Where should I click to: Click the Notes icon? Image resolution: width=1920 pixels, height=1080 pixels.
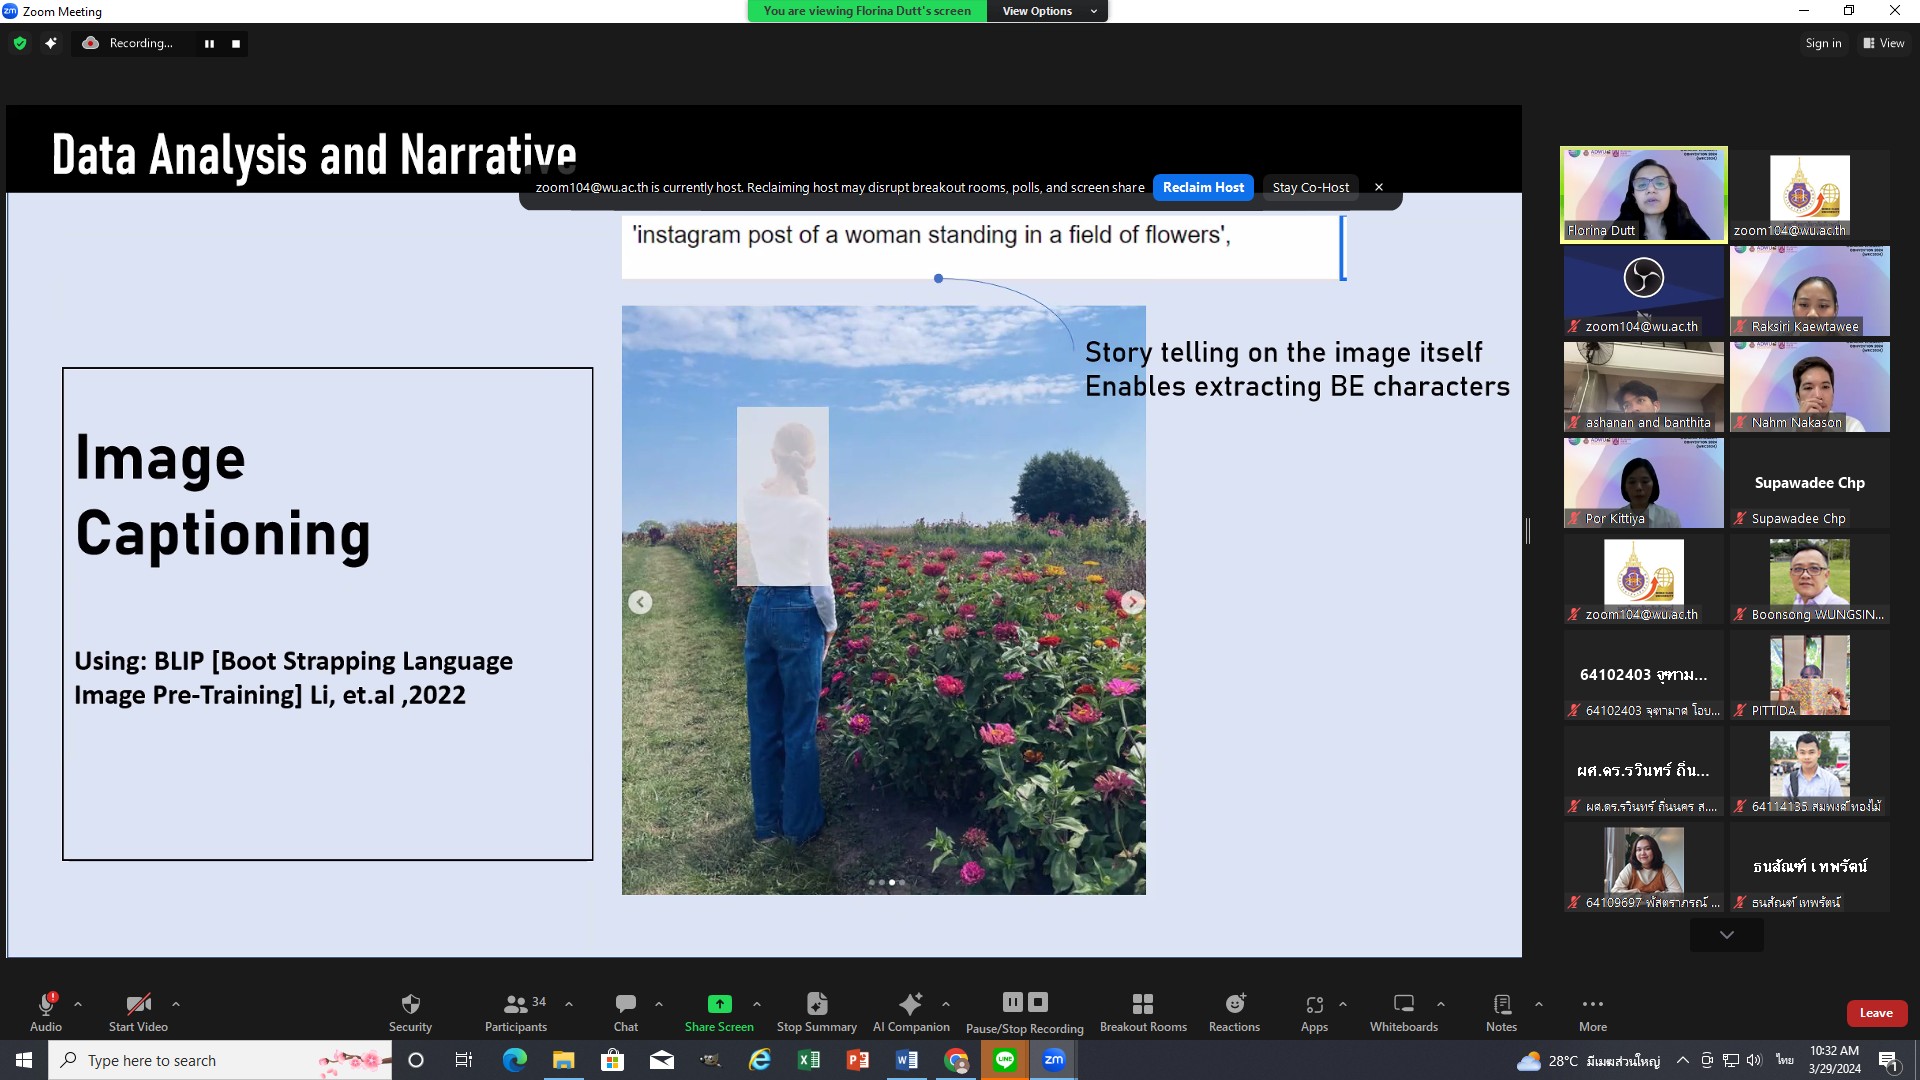tap(1501, 1004)
